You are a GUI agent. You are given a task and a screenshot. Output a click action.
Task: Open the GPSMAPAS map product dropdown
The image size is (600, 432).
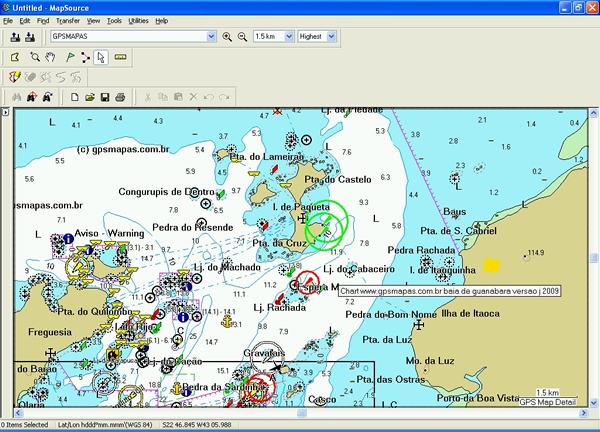click(210, 37)
